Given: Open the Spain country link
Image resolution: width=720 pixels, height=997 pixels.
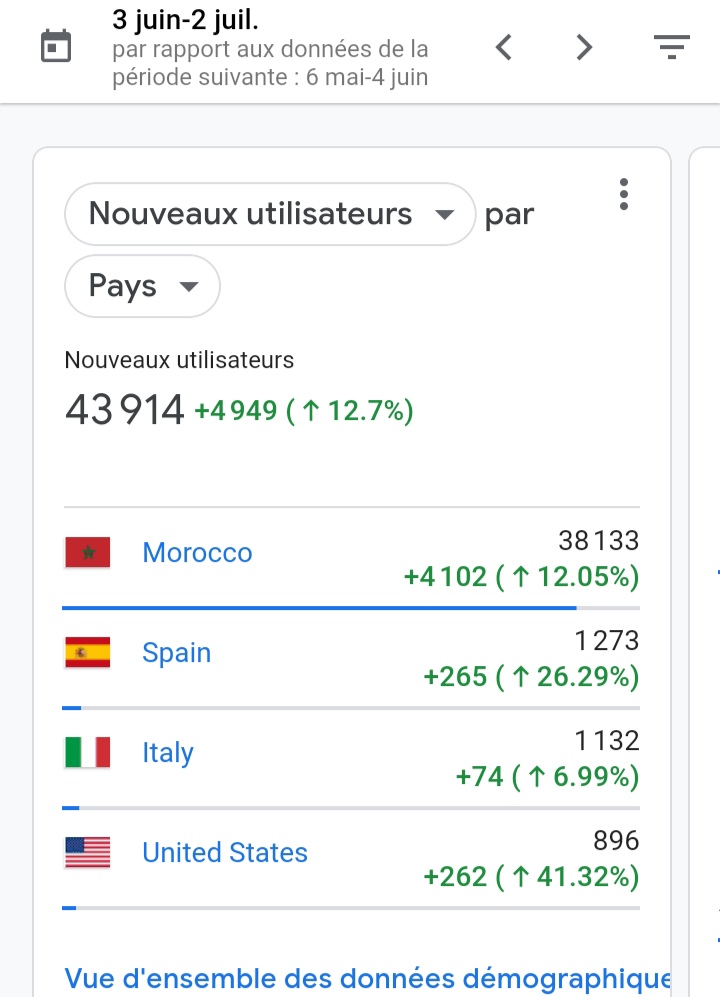Looking at the screenshot, I should tap(176, 653).
